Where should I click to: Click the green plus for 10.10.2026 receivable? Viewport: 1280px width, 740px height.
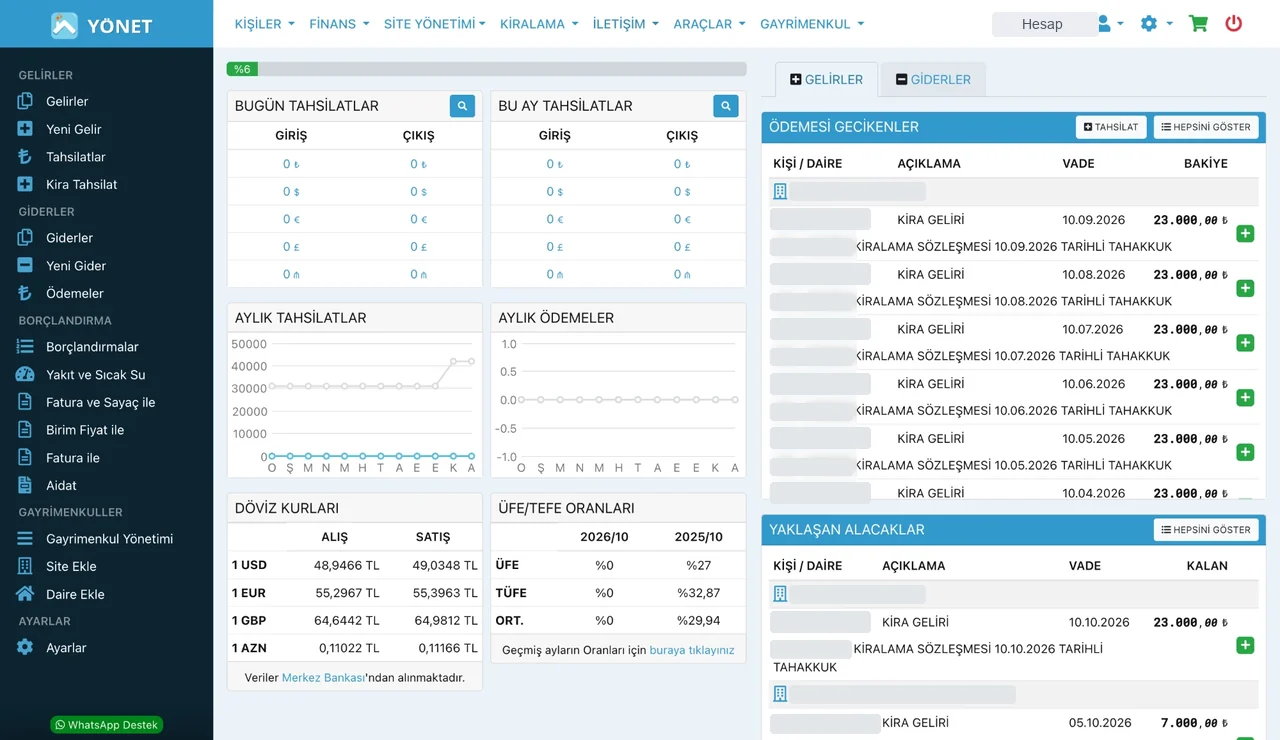[x=1245, y=645]
